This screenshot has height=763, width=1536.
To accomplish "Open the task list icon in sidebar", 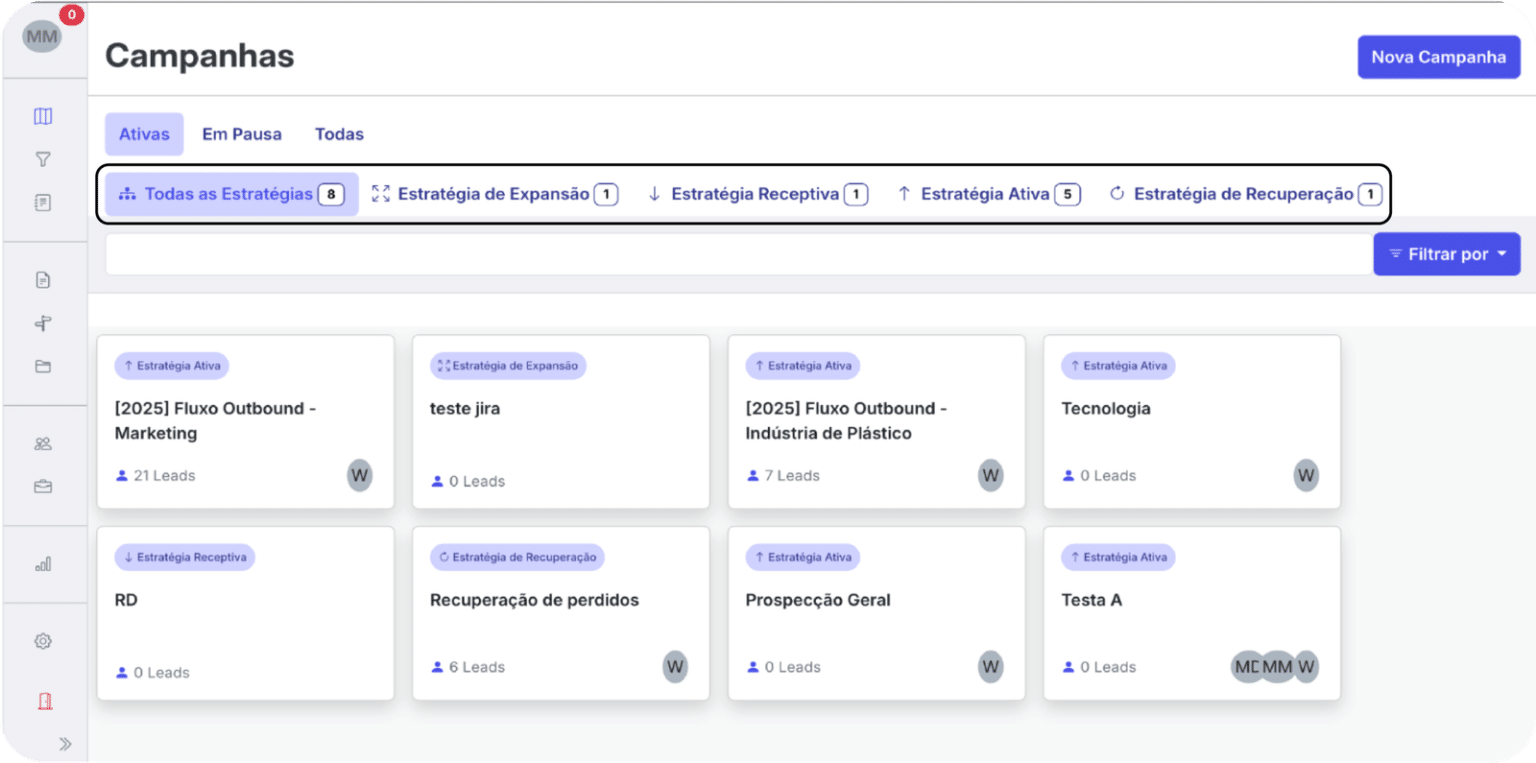I will coord(43,202).
